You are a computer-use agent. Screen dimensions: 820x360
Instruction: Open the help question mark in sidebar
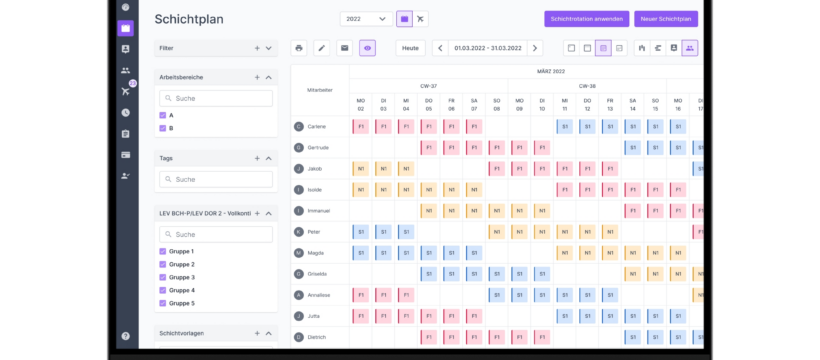pyautogui.click(x=126, y=336)
